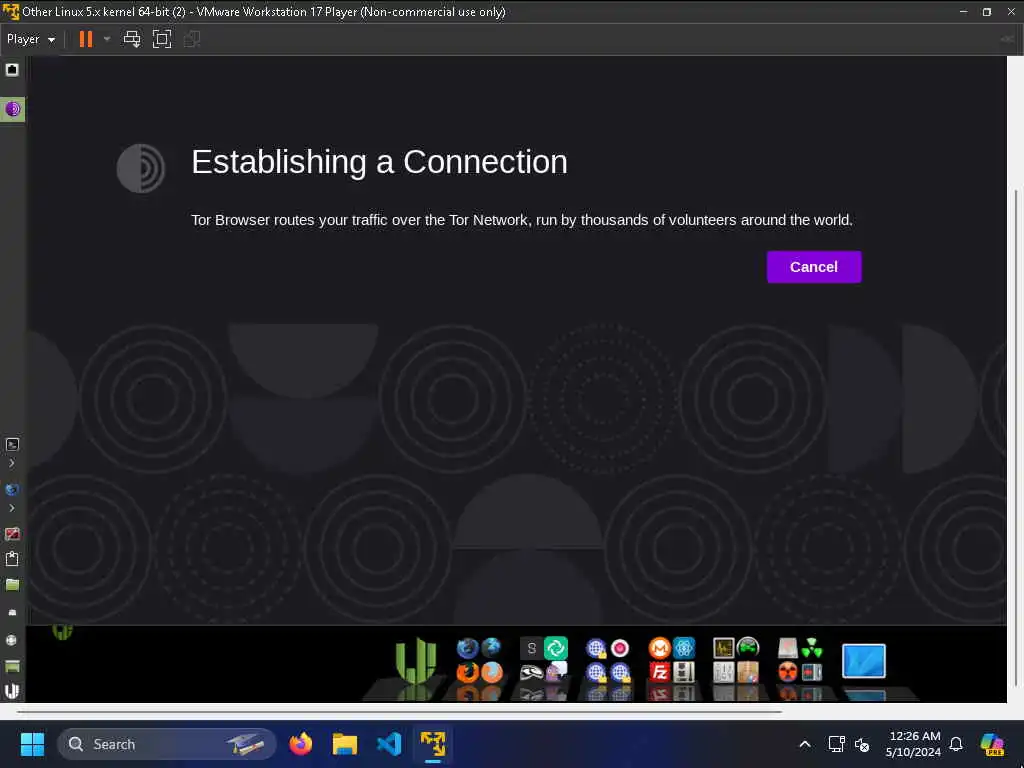Click the red display icon in left panel
The width and height of the screenshot is (1024, 768).
(x=12, y=534)
